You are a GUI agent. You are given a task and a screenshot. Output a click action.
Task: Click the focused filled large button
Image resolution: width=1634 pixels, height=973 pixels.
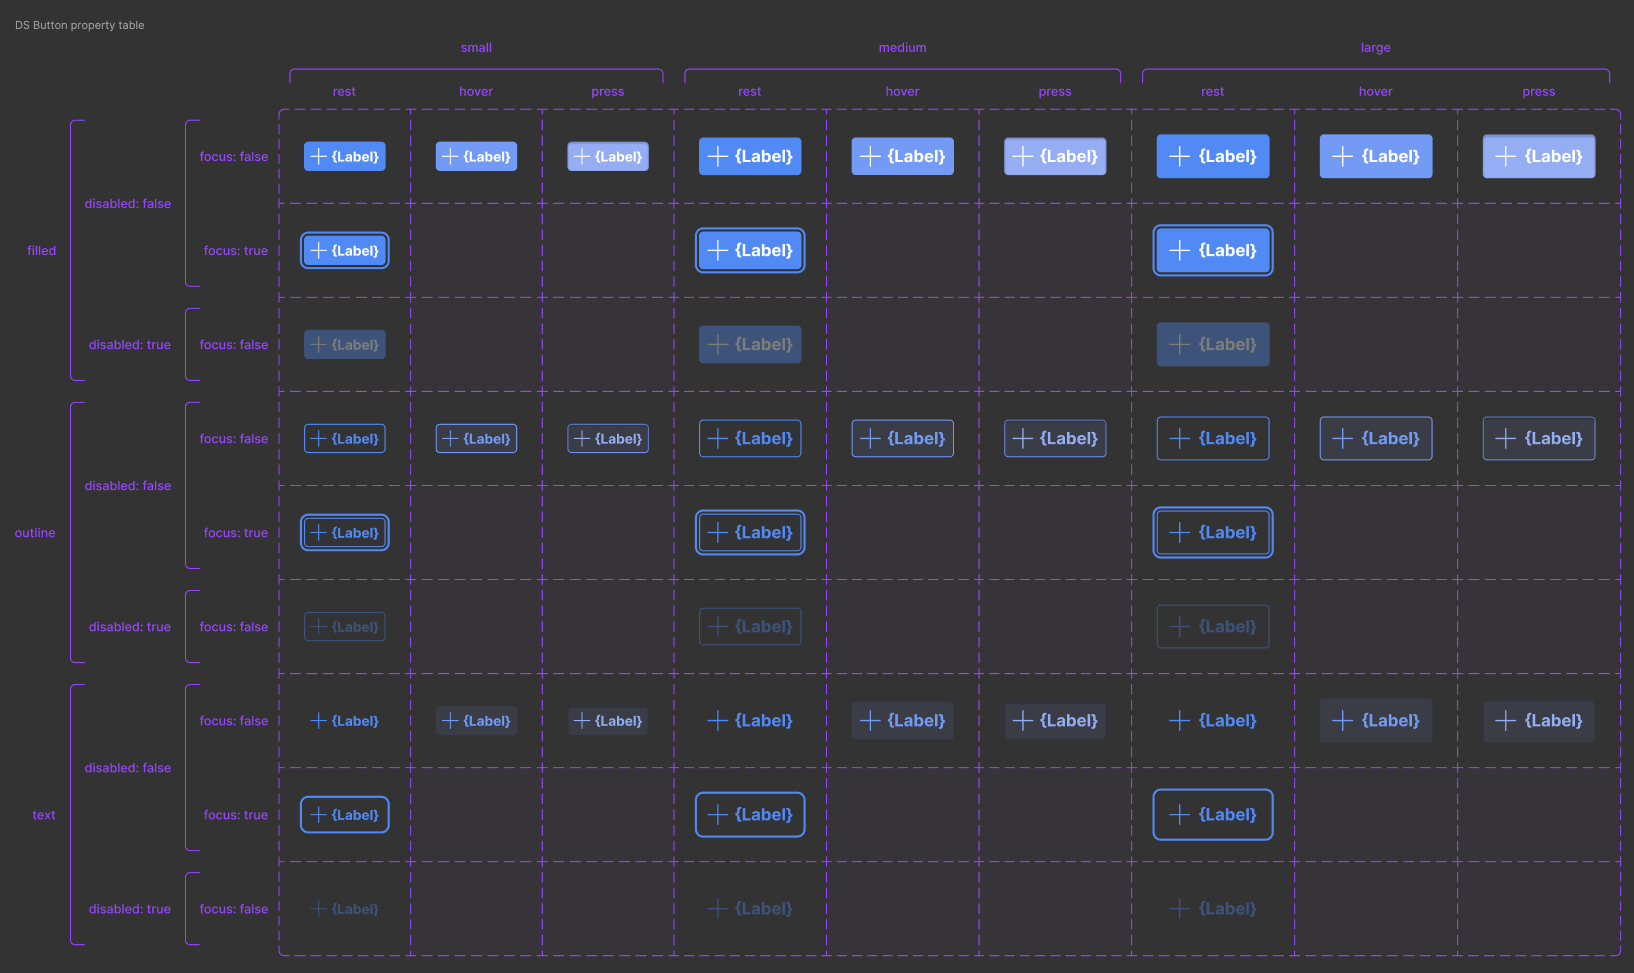coord(1213,251)
